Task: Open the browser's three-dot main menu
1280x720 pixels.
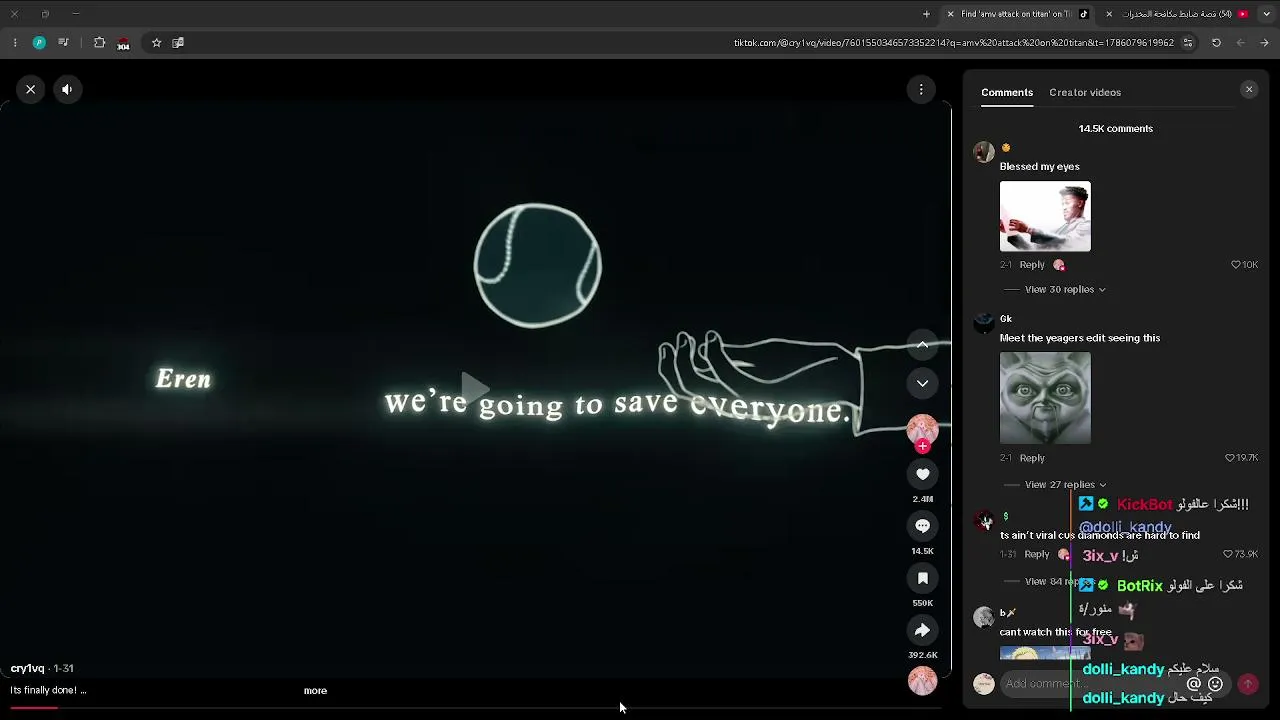Action: pos(14,43)
